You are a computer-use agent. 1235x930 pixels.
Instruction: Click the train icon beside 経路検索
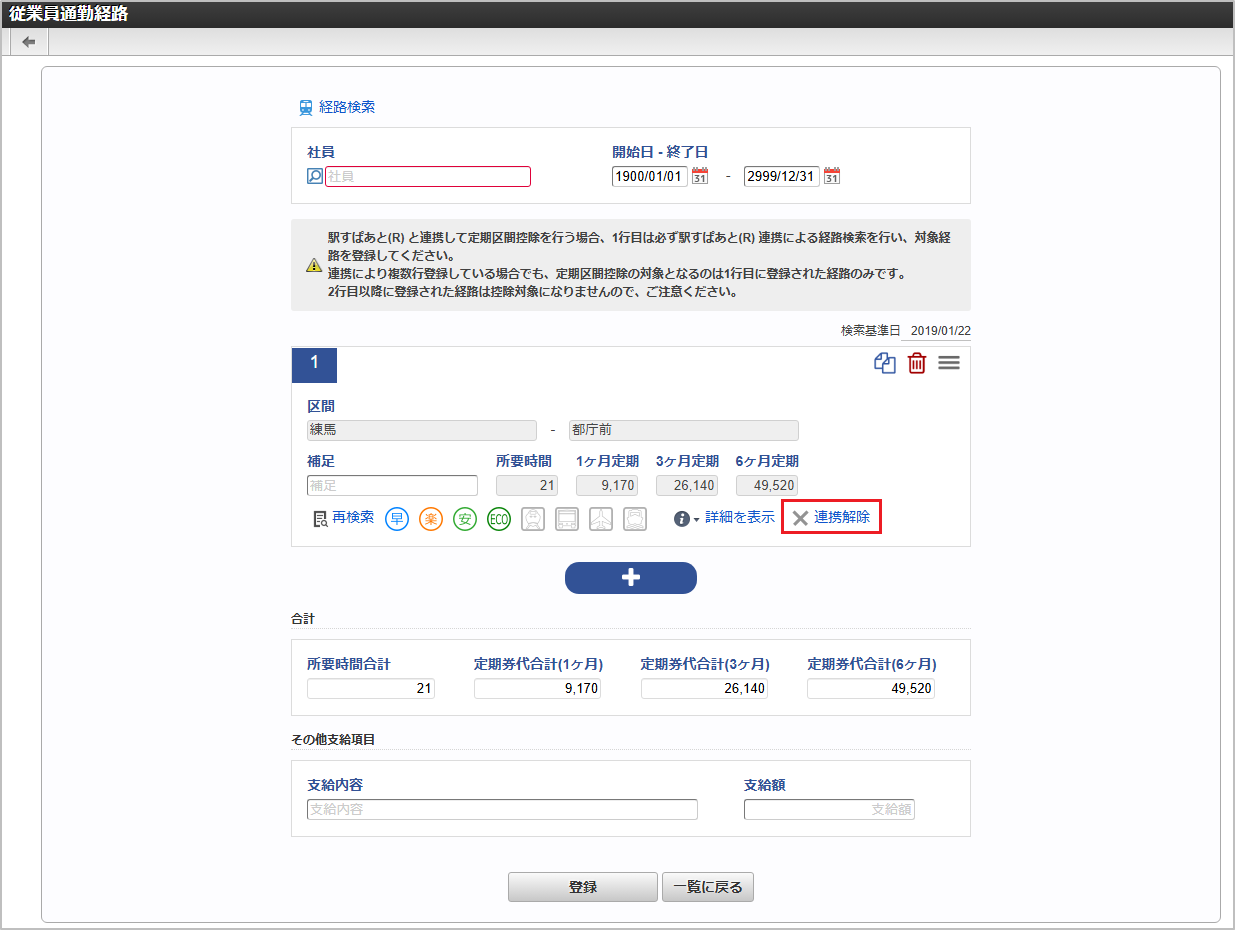tap(305, 107)
